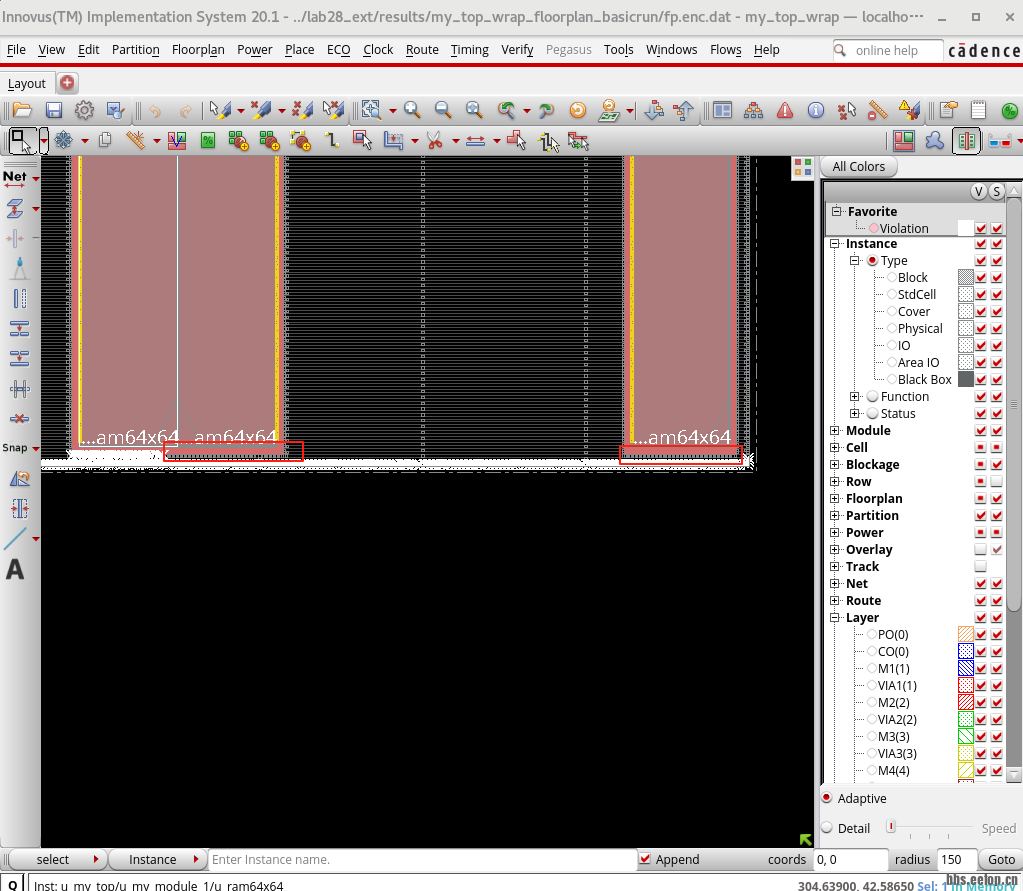Open the select dropdown arrow
1023x891 pixels.
pos(96,859)
